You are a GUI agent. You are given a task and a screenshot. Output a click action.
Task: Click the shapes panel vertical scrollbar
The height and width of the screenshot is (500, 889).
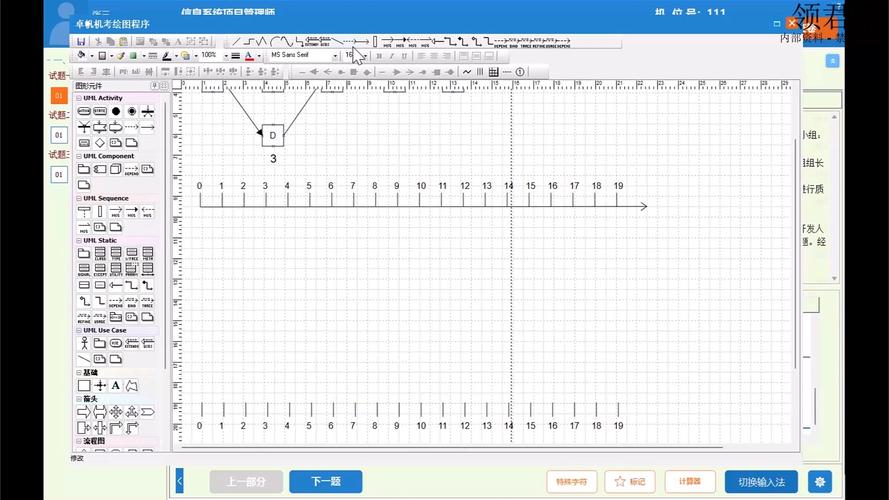(x=166, y=235)
